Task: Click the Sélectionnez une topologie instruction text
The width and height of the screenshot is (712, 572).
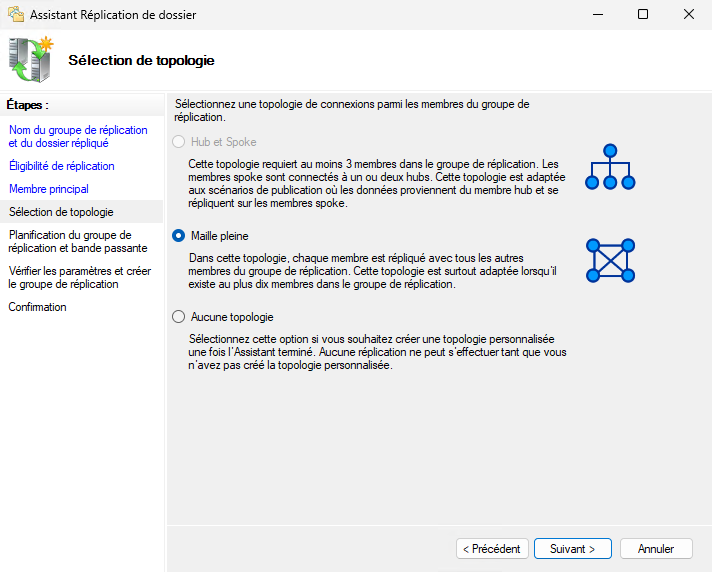Action: [x=352, y=110]
